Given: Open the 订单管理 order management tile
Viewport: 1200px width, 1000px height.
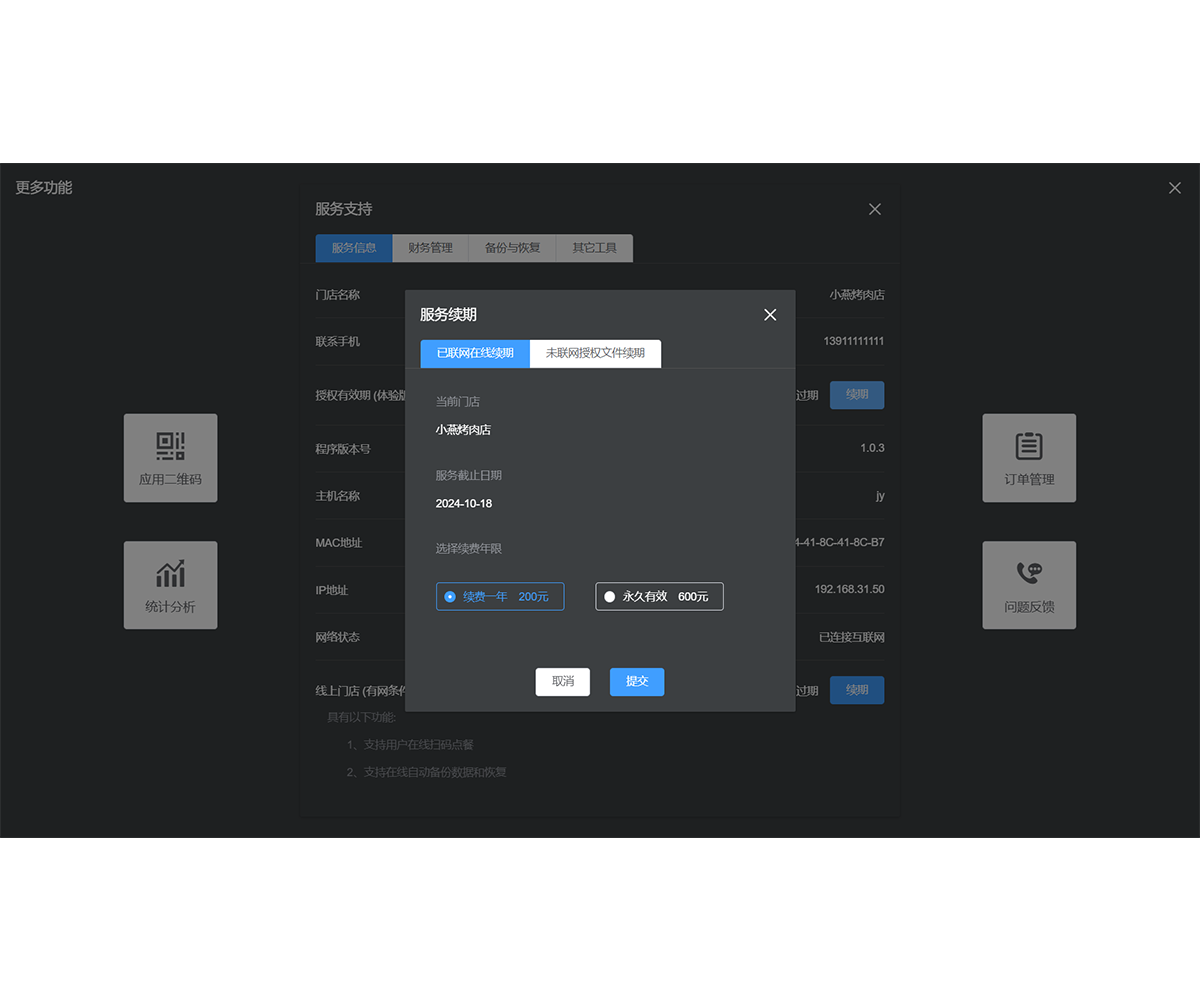Looking at the screenshot, I should point(1029,458).
